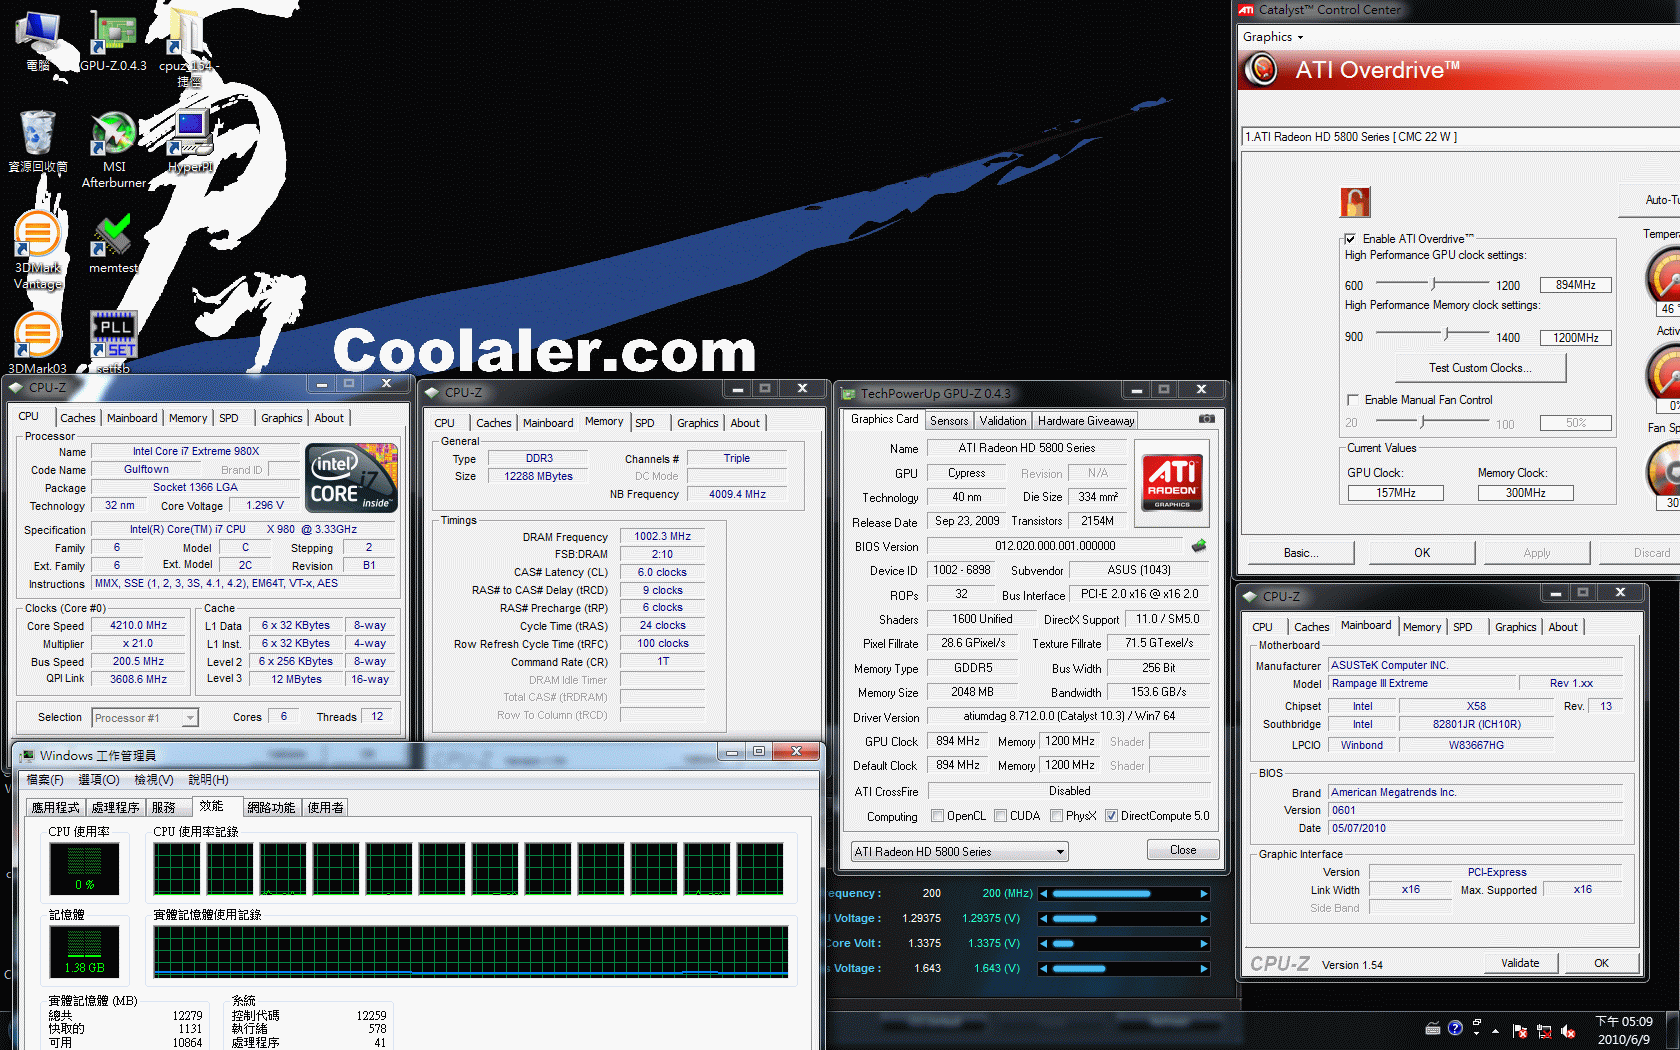
Task: Open the HyperPI desktop shortcut
Action: tap(190, 140)
